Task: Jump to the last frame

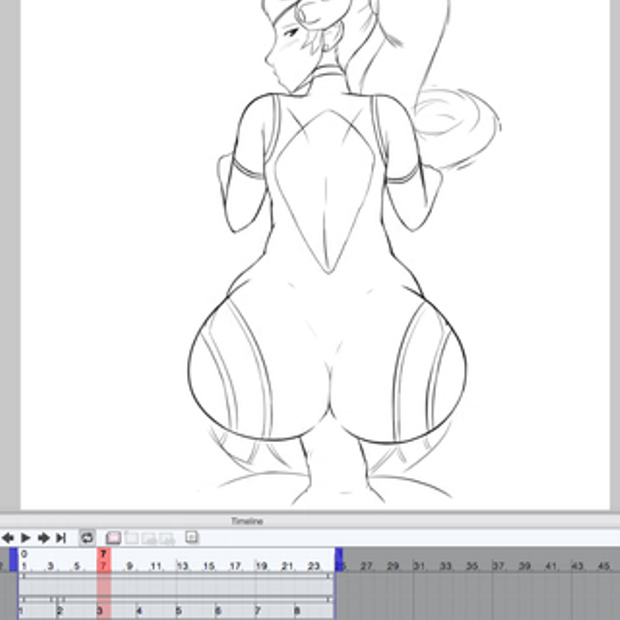Action: (x=61, y=538)
